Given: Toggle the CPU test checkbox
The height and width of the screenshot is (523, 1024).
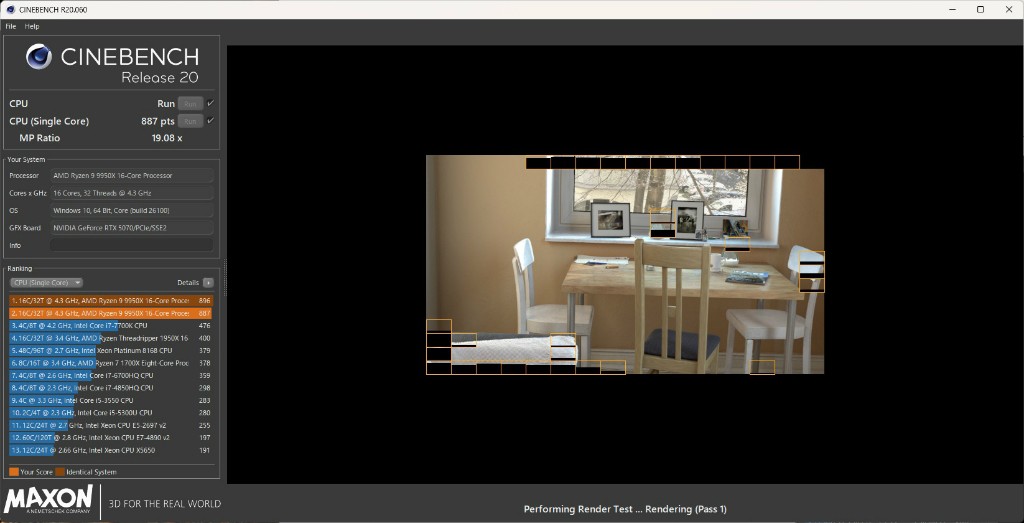Looking at the screenshot, I should [211, 103].
